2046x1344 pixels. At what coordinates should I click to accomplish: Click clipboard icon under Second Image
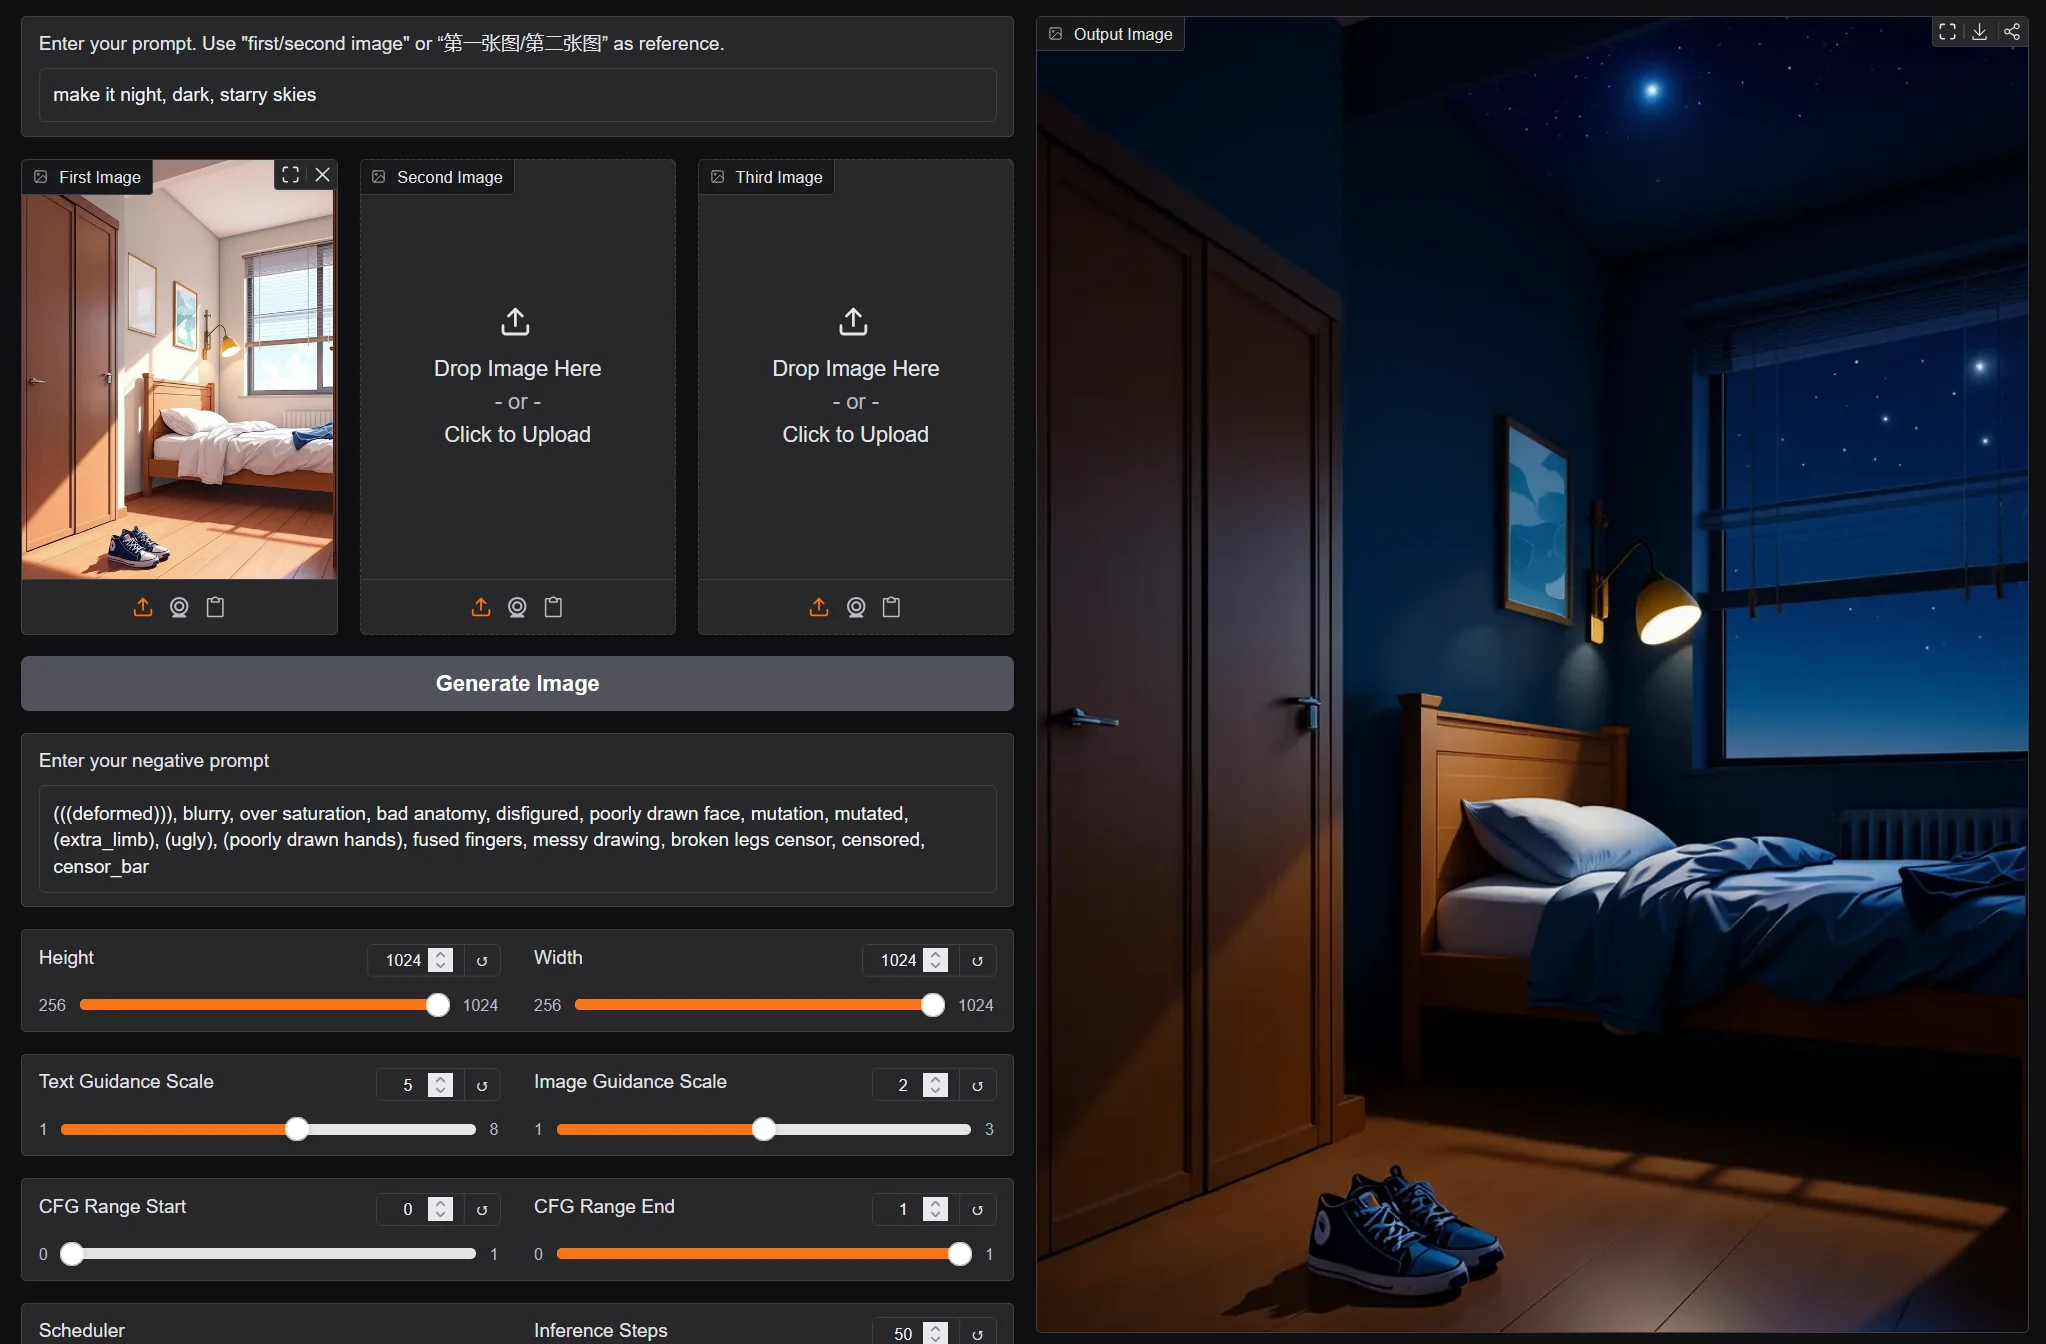[553, 607]
